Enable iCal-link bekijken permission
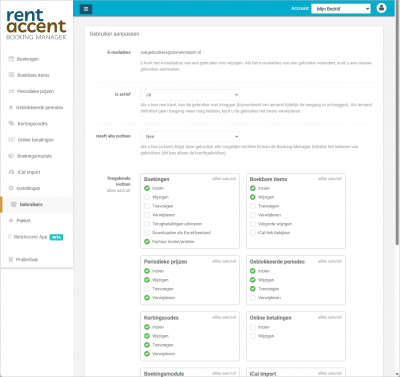 (253, 233)
